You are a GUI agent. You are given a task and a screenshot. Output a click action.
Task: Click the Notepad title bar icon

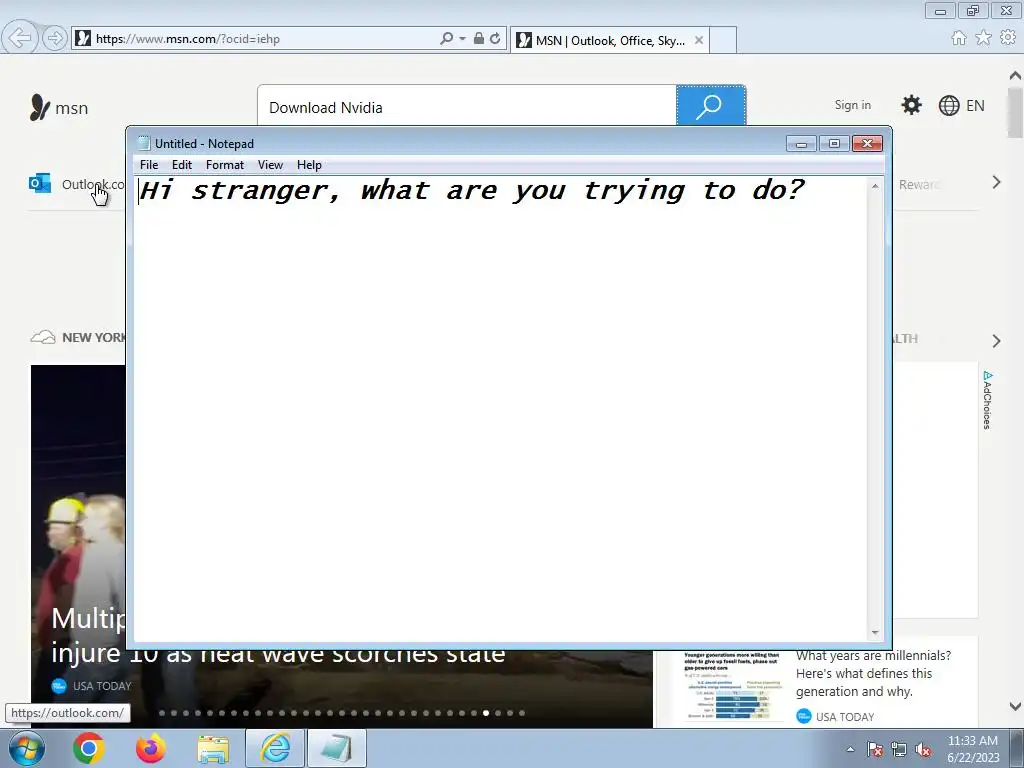coord(144,143)
